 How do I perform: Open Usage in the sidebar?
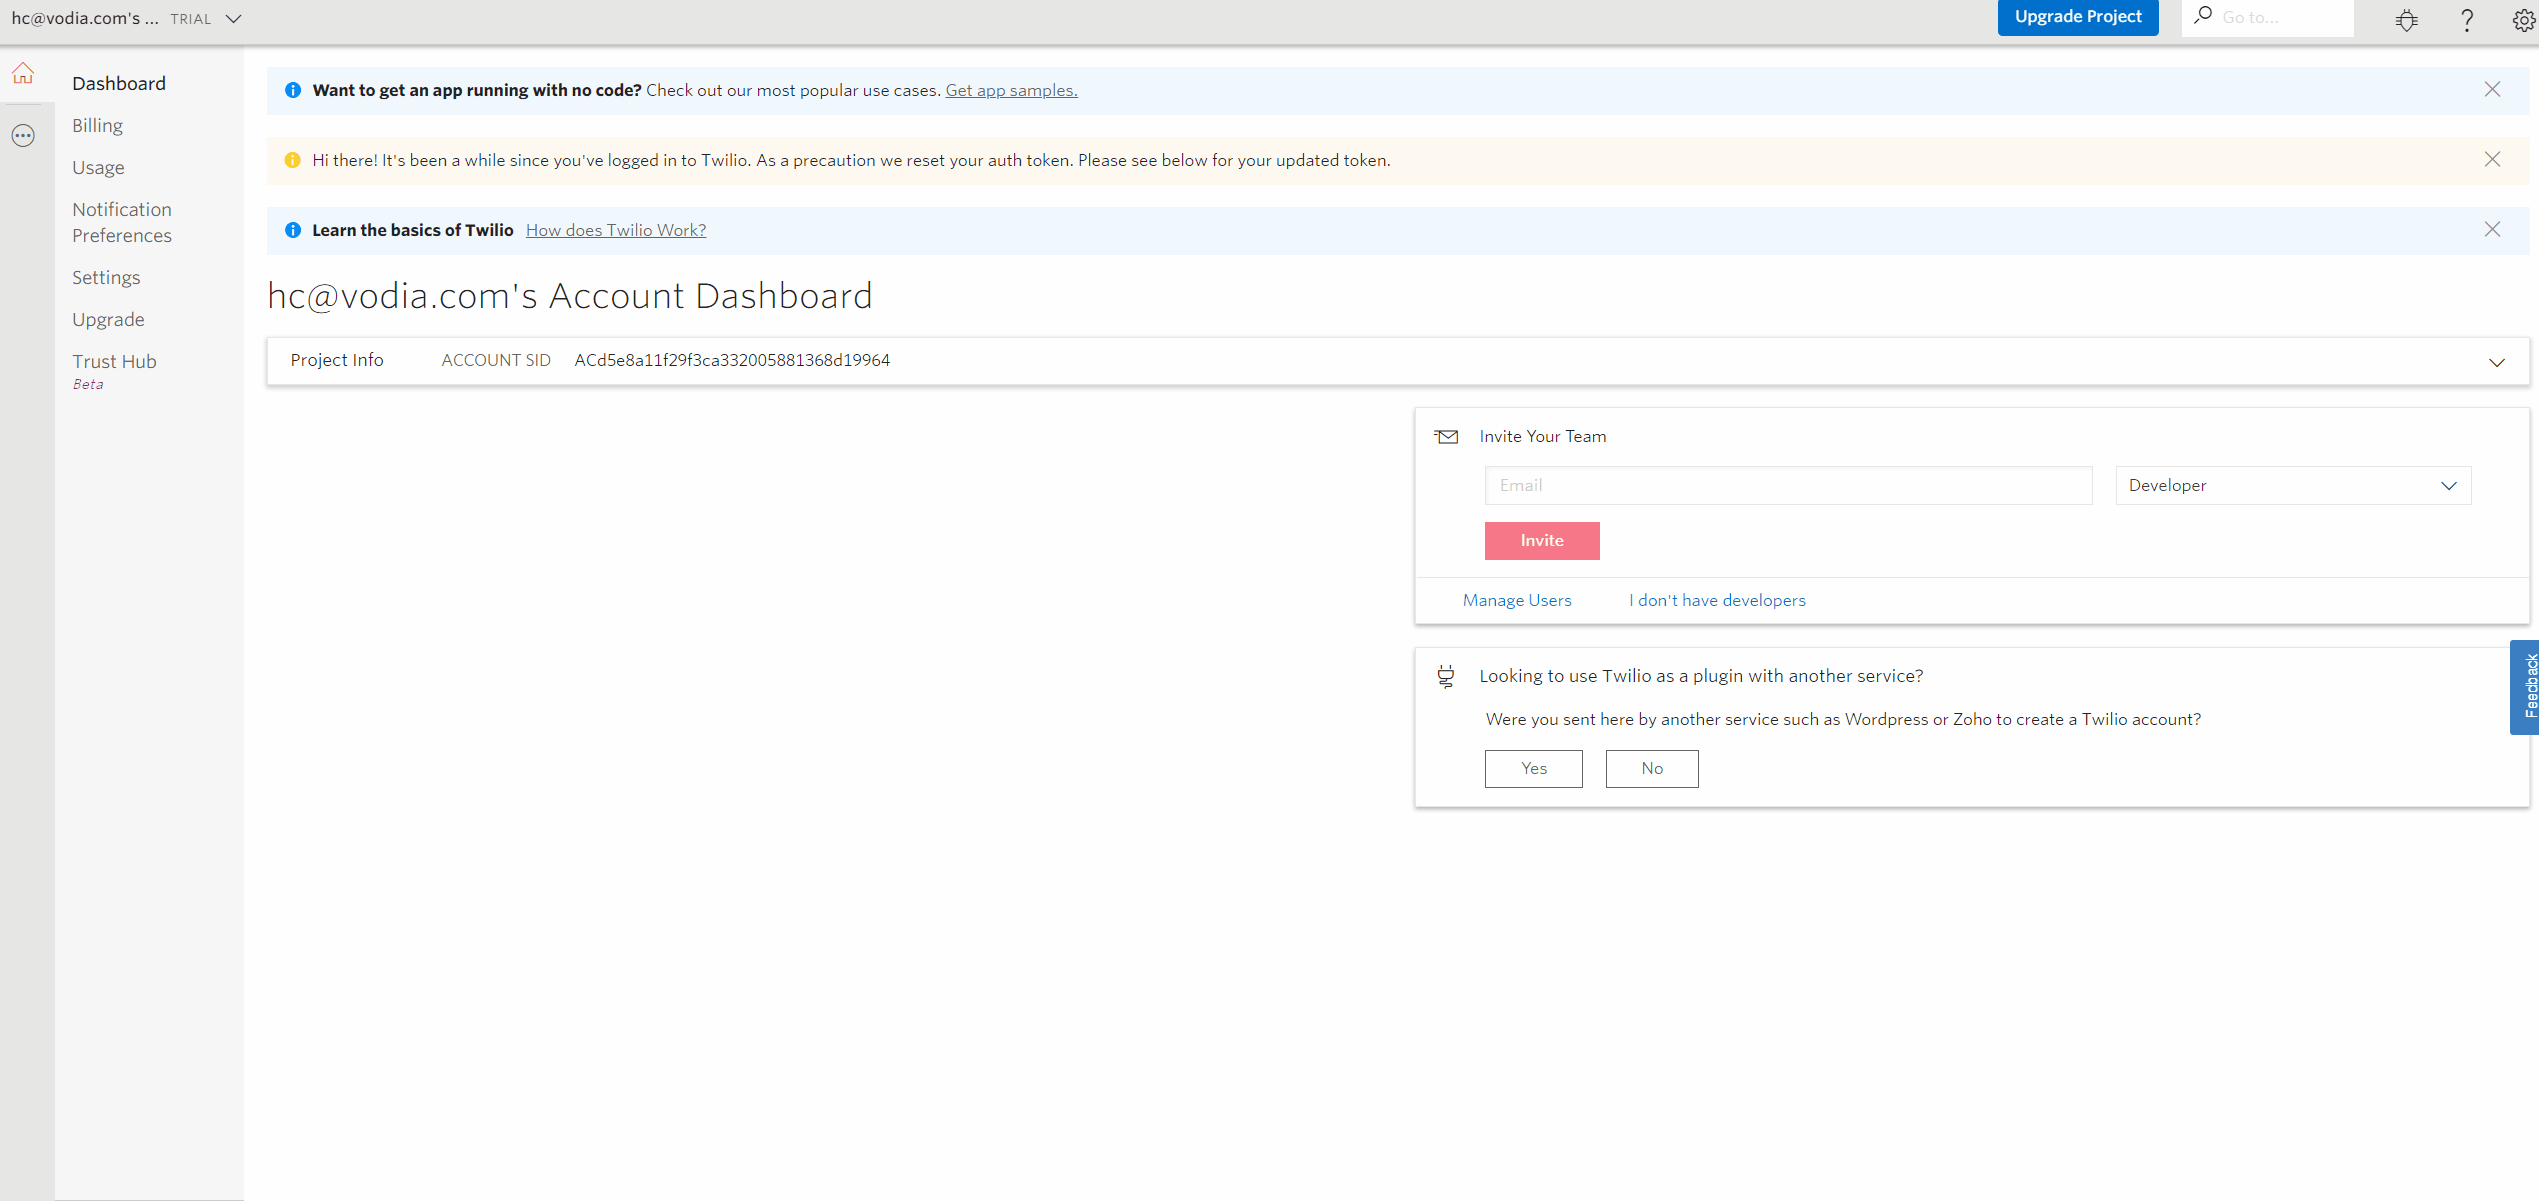98,167
